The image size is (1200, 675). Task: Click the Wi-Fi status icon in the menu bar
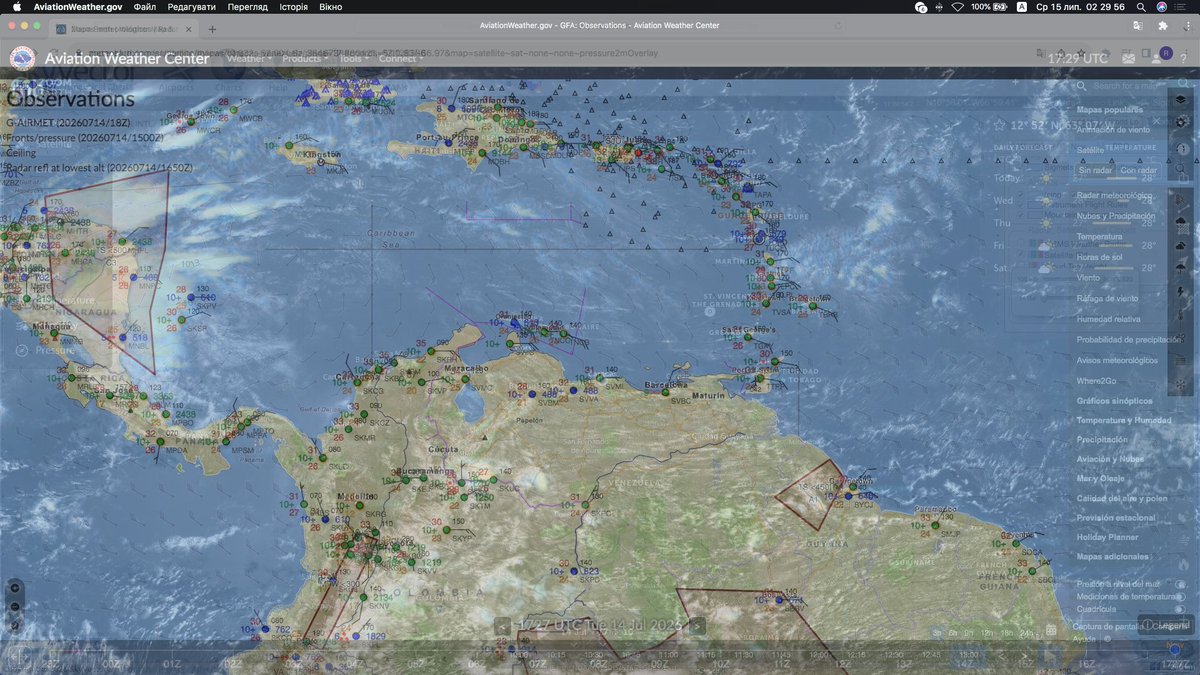pos(957,6)
